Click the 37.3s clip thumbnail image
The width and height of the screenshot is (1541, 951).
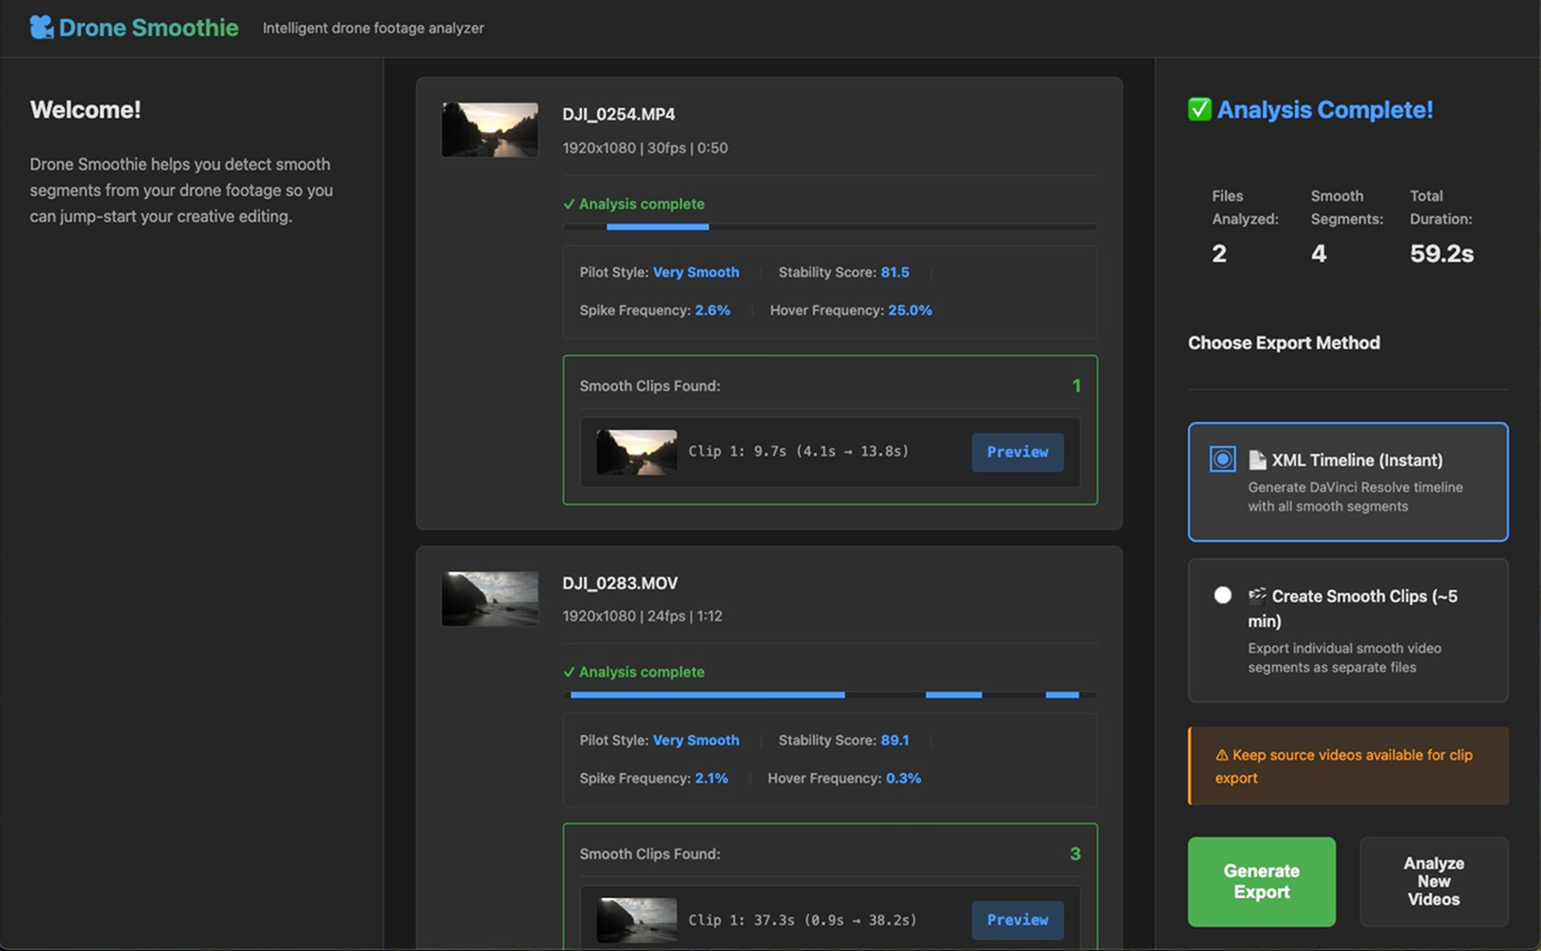[x=637, y=920]
